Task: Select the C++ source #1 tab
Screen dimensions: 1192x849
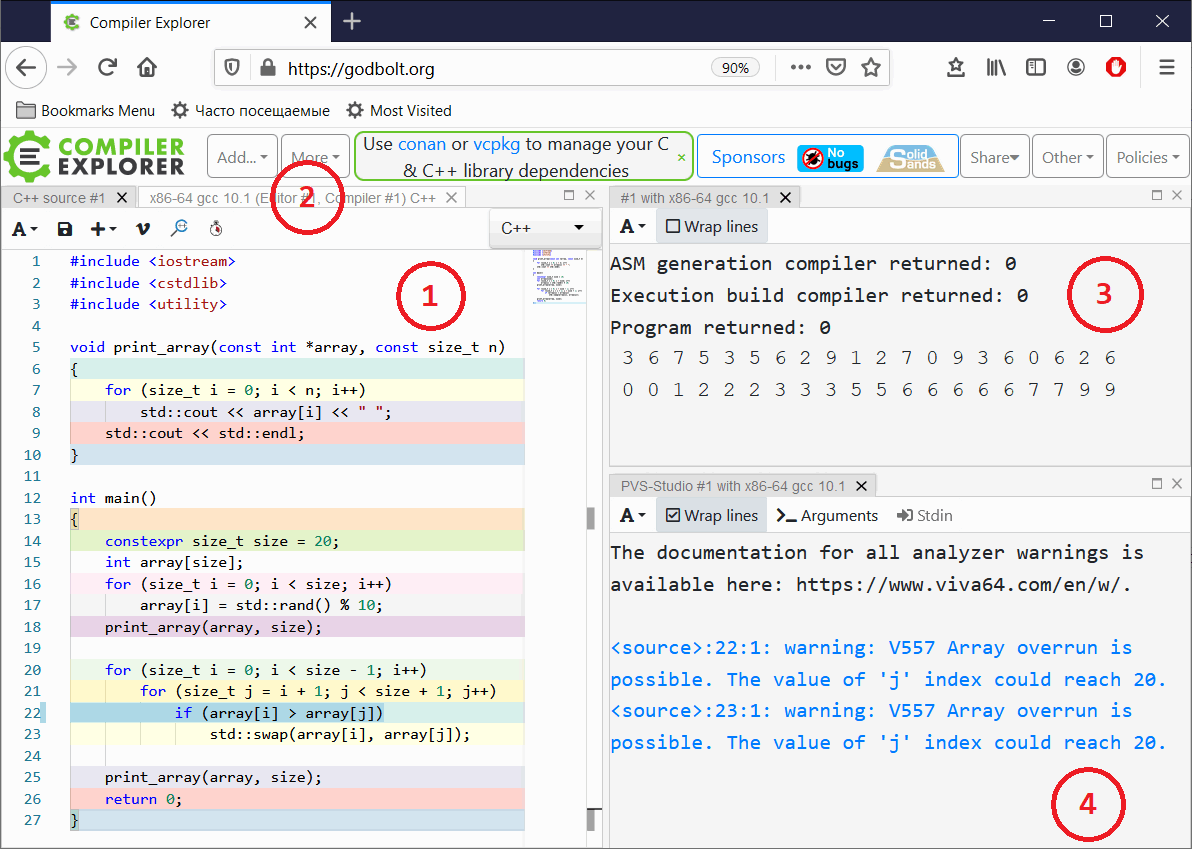Action: click(59, 198)
